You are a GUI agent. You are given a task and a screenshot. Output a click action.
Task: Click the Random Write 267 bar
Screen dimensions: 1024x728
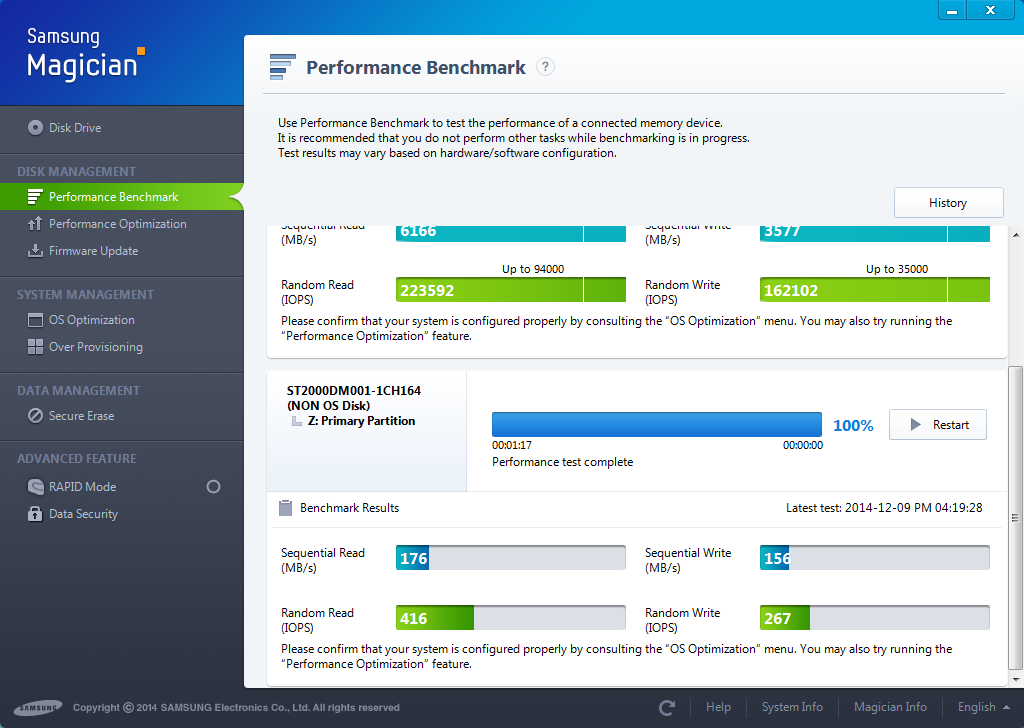tap(874, 618)
